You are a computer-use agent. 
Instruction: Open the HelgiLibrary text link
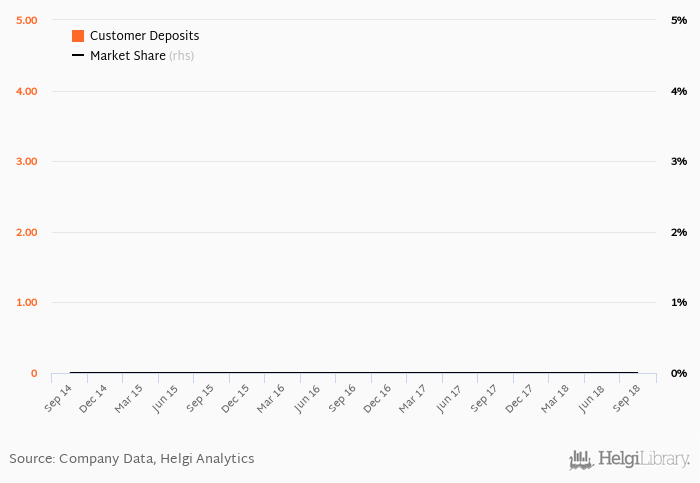click(x=644, y=459)
